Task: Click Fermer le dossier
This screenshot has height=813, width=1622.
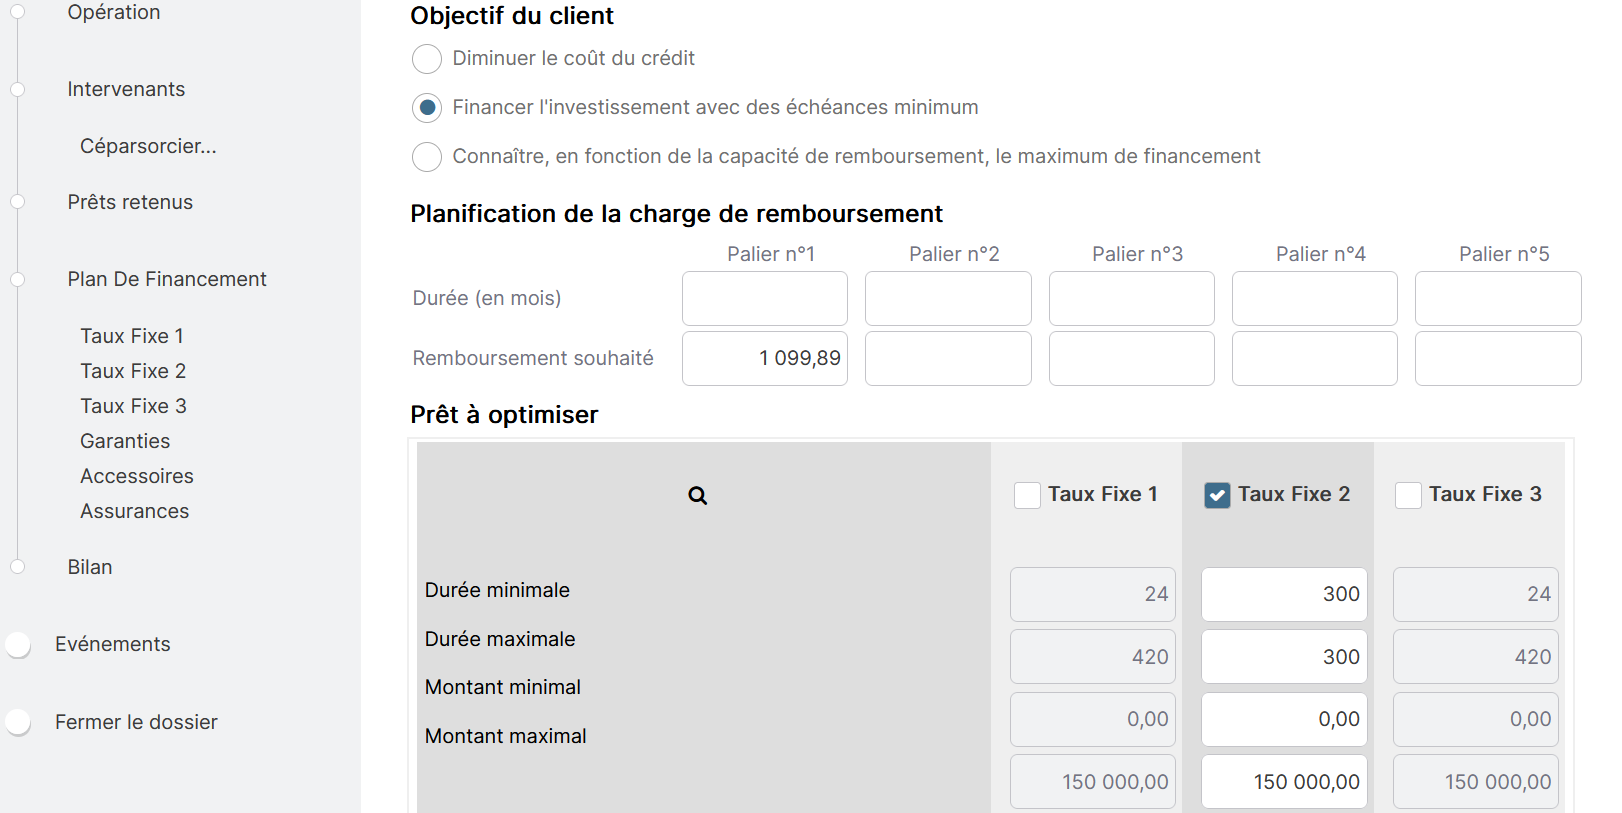Action: pyautogui.click(x=136, y=722)
